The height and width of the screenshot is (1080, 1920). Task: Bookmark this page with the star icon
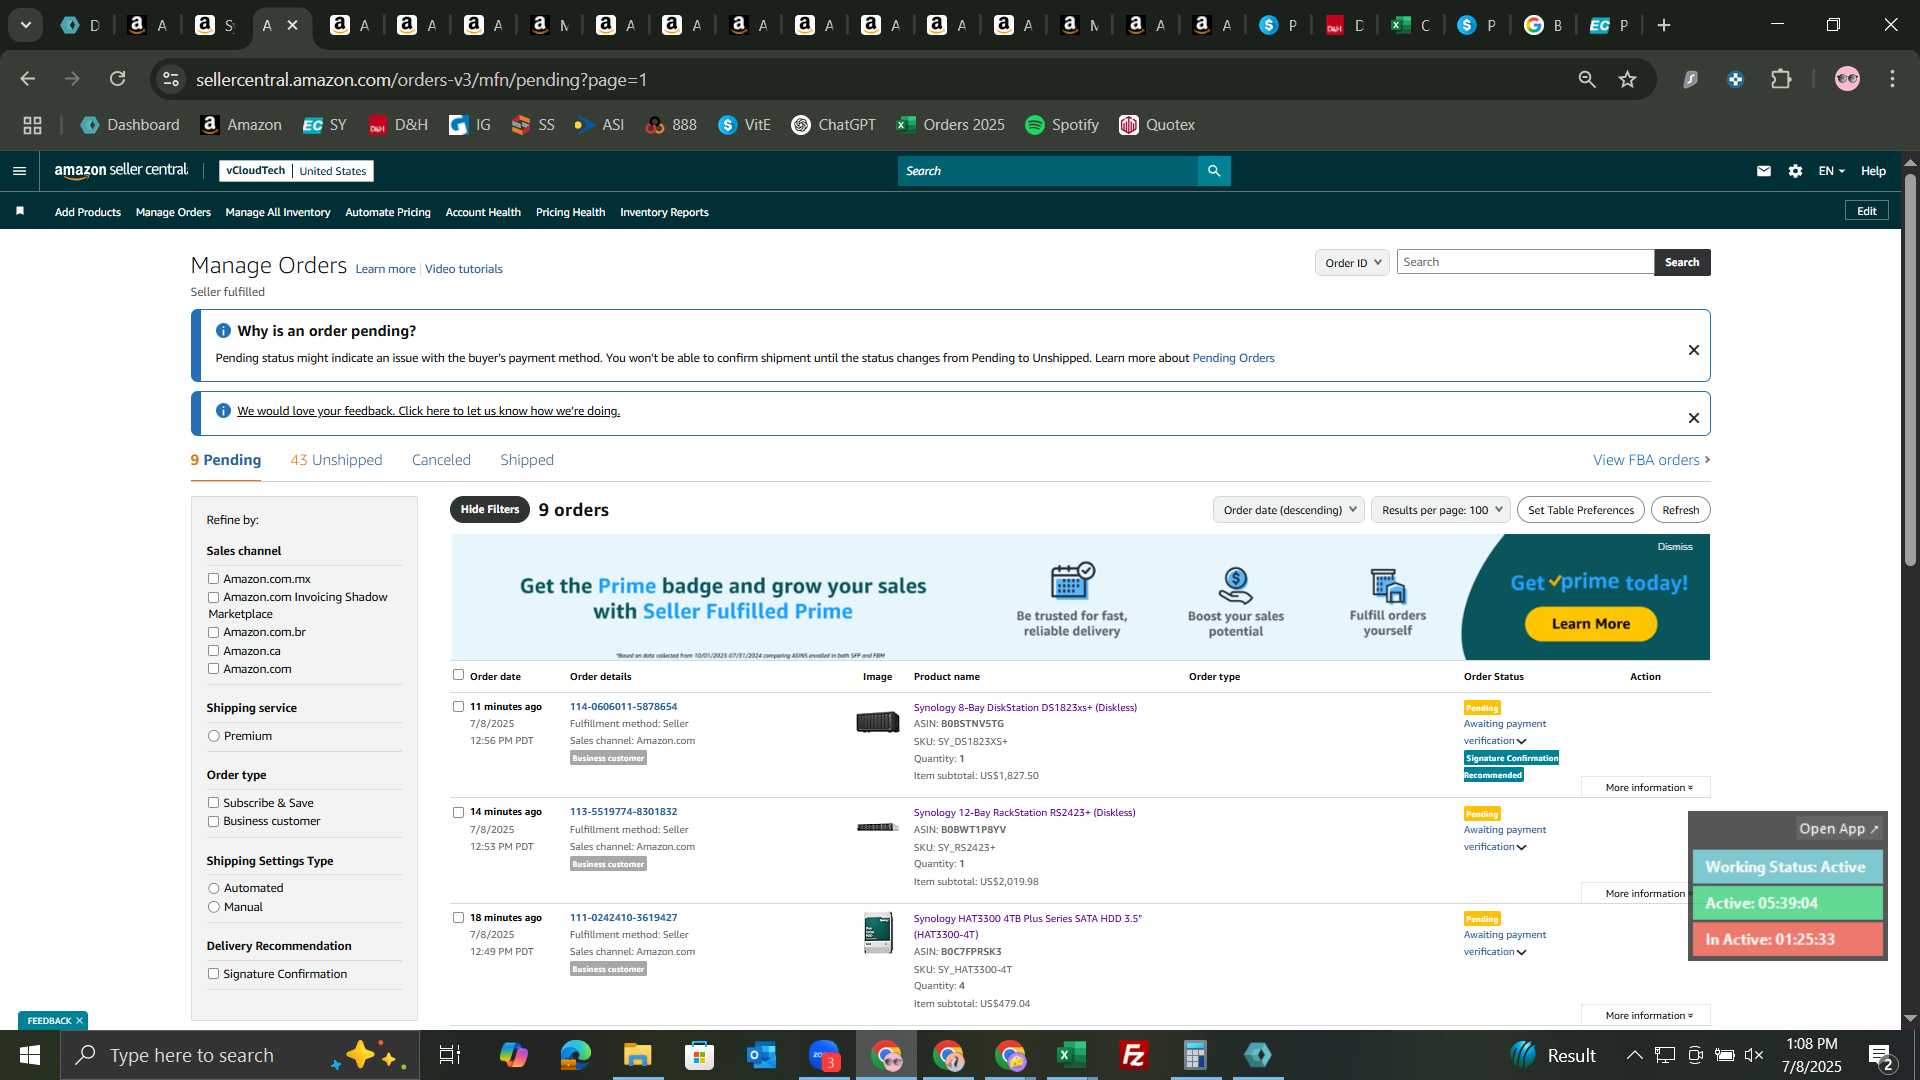point(1628,79)
